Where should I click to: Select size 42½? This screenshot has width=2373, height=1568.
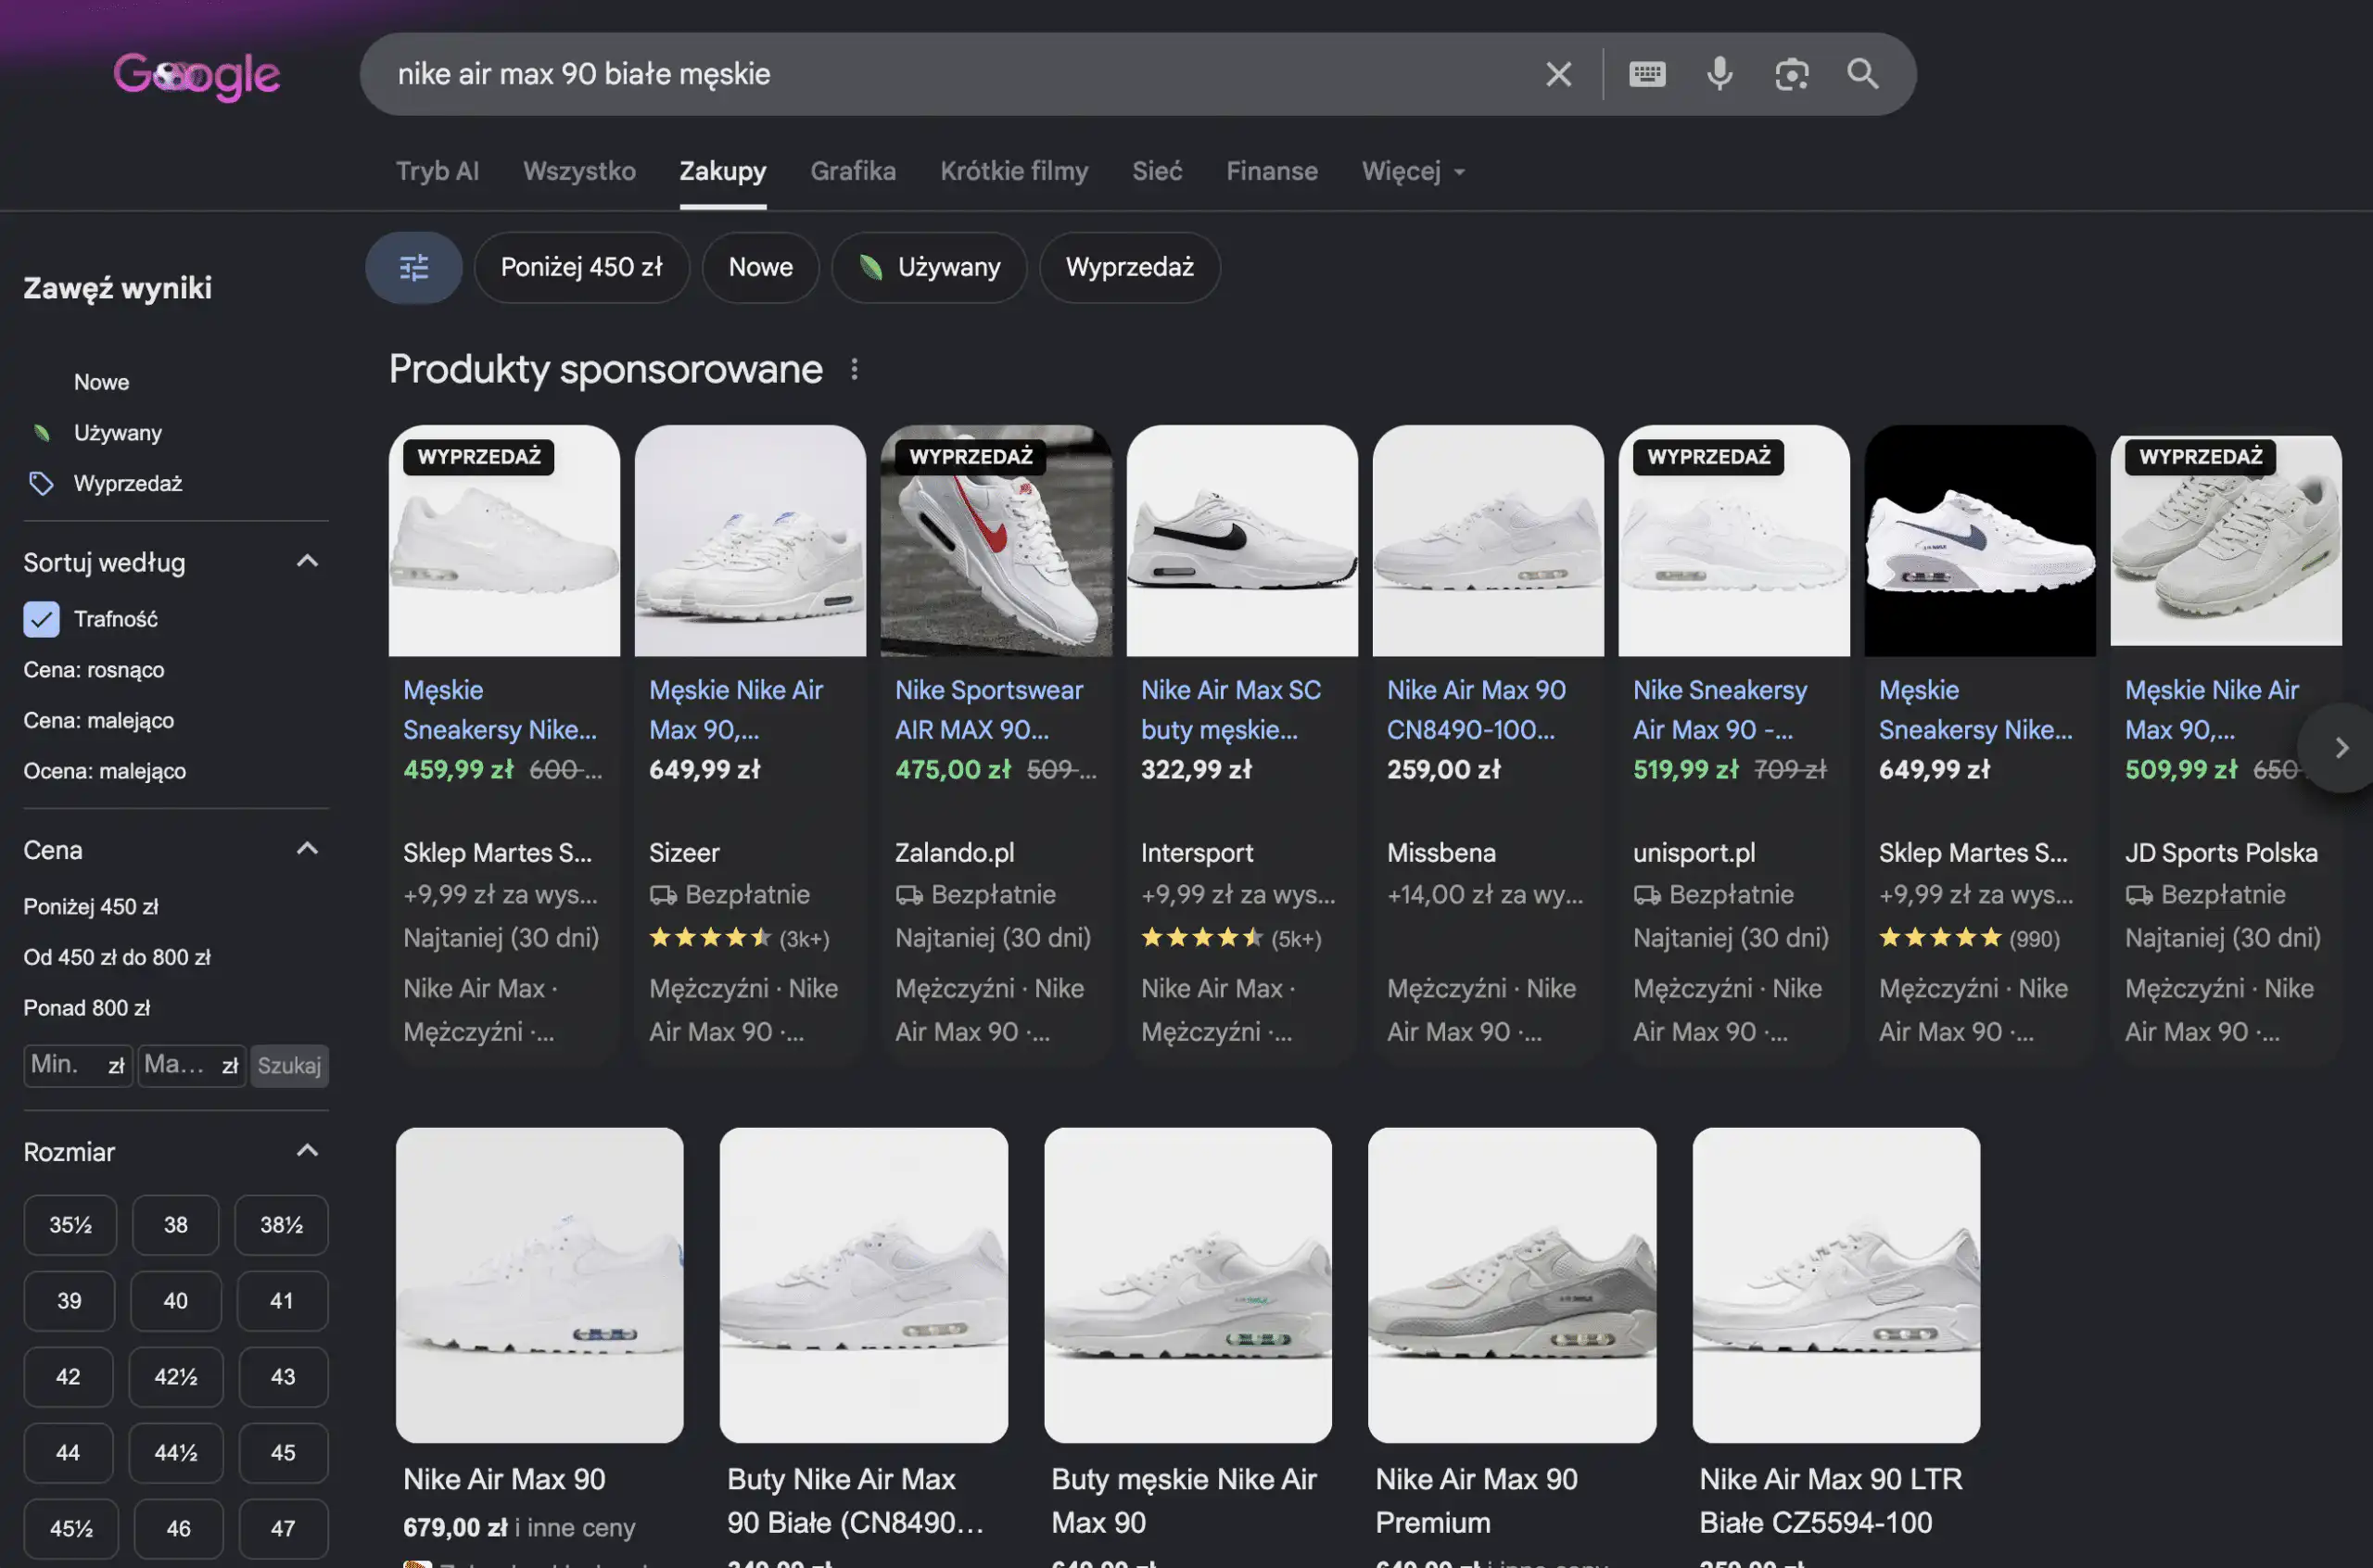176,1377
